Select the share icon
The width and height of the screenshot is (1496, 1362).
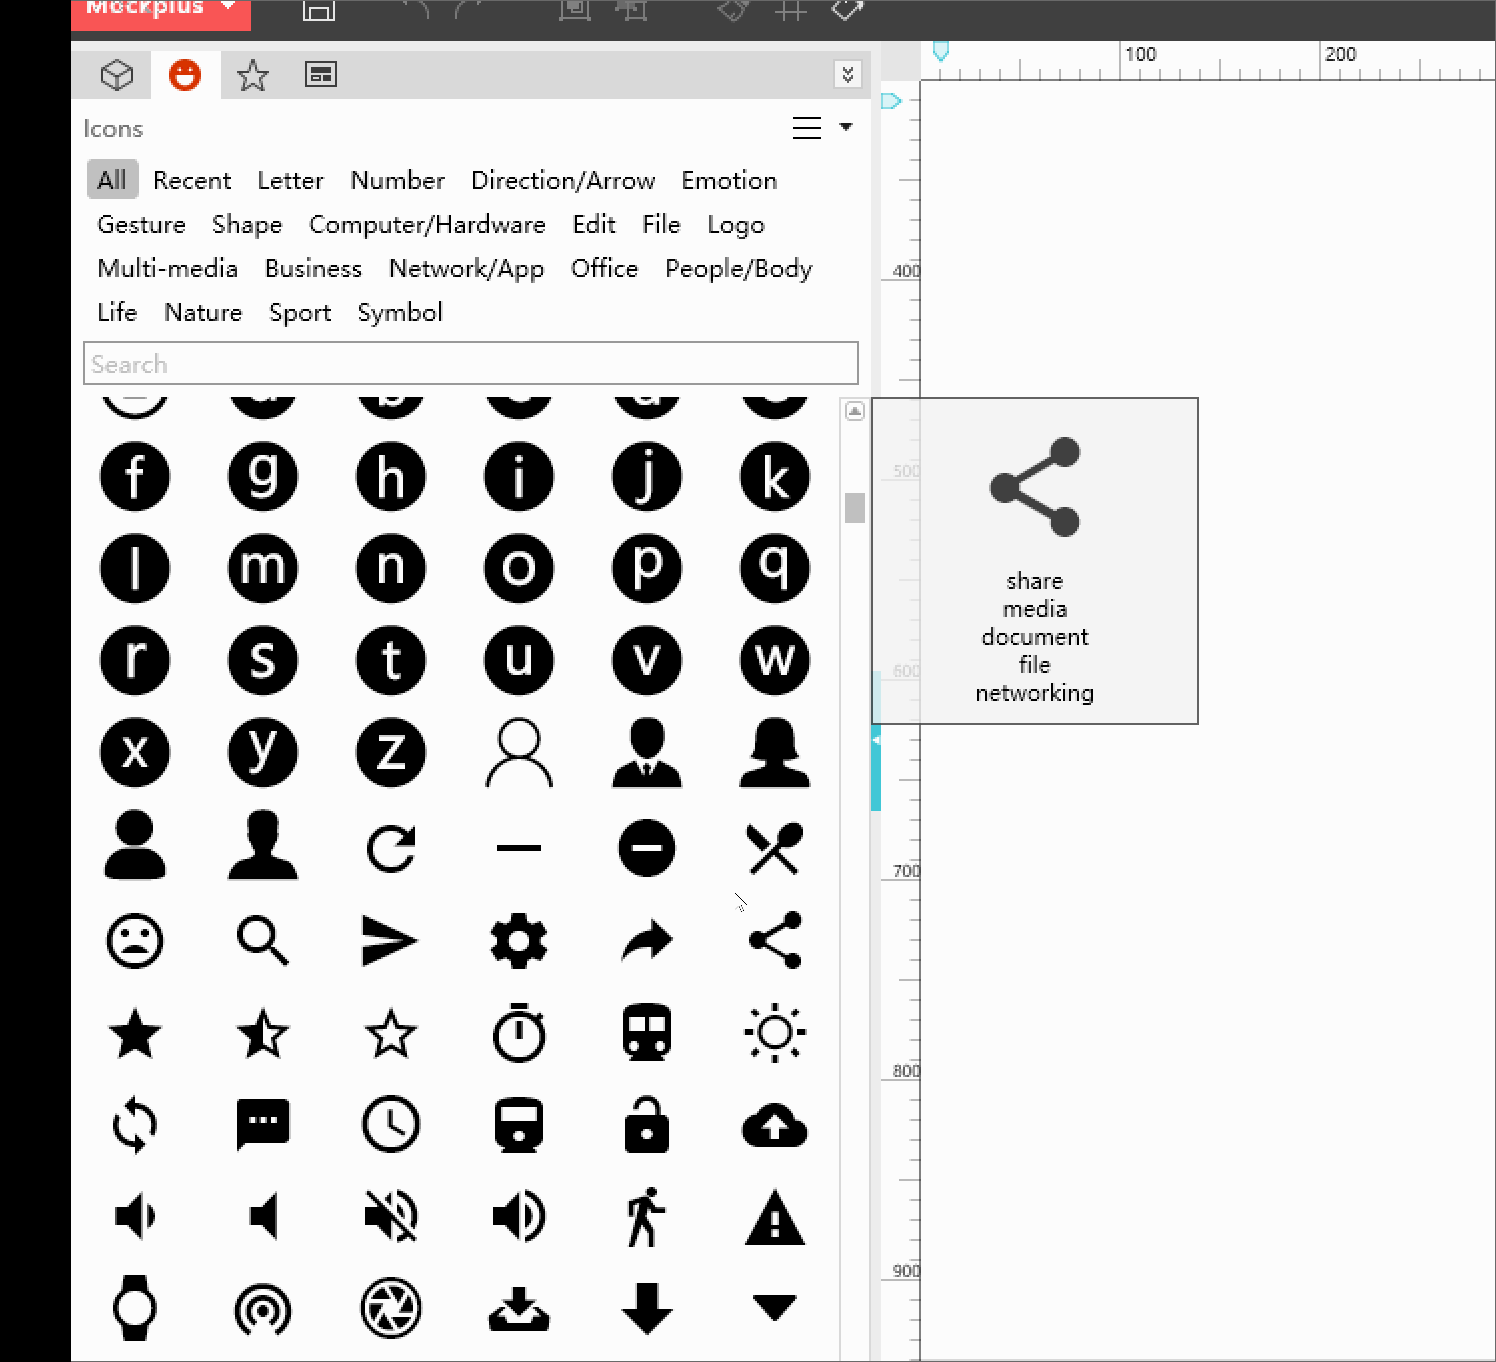(775, 940)
